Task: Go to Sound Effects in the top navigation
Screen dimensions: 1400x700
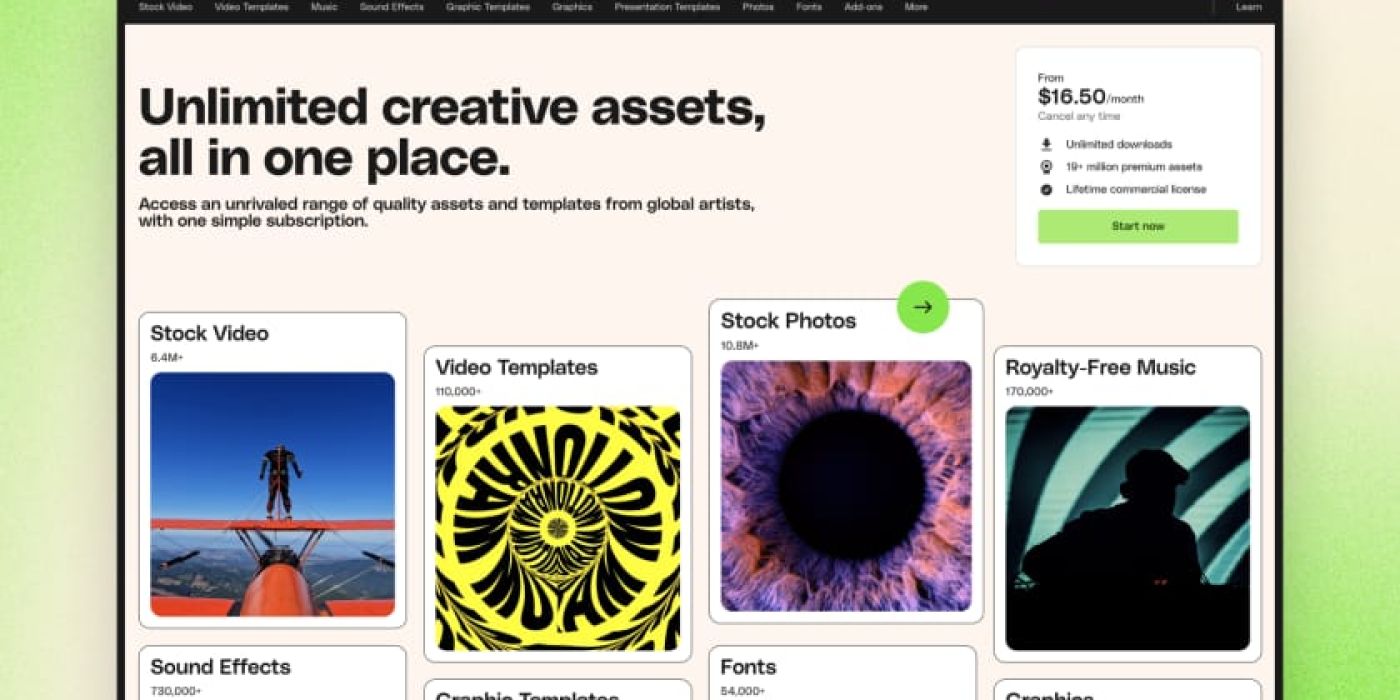Action: click(x=392, y=7)
